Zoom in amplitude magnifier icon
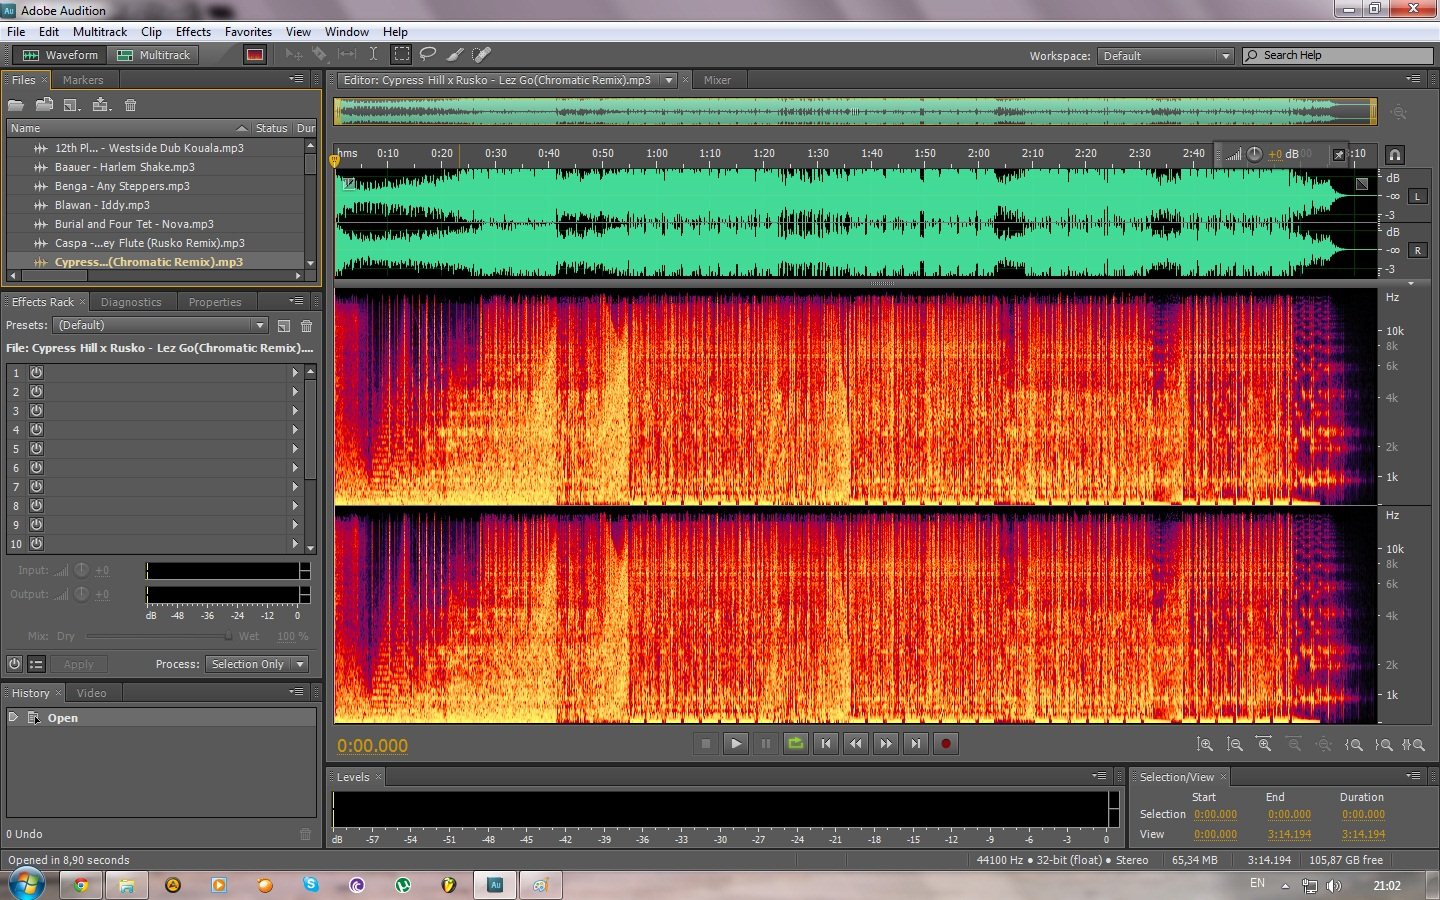This screenshot has width=1440, height=900. pos(1205,744)
